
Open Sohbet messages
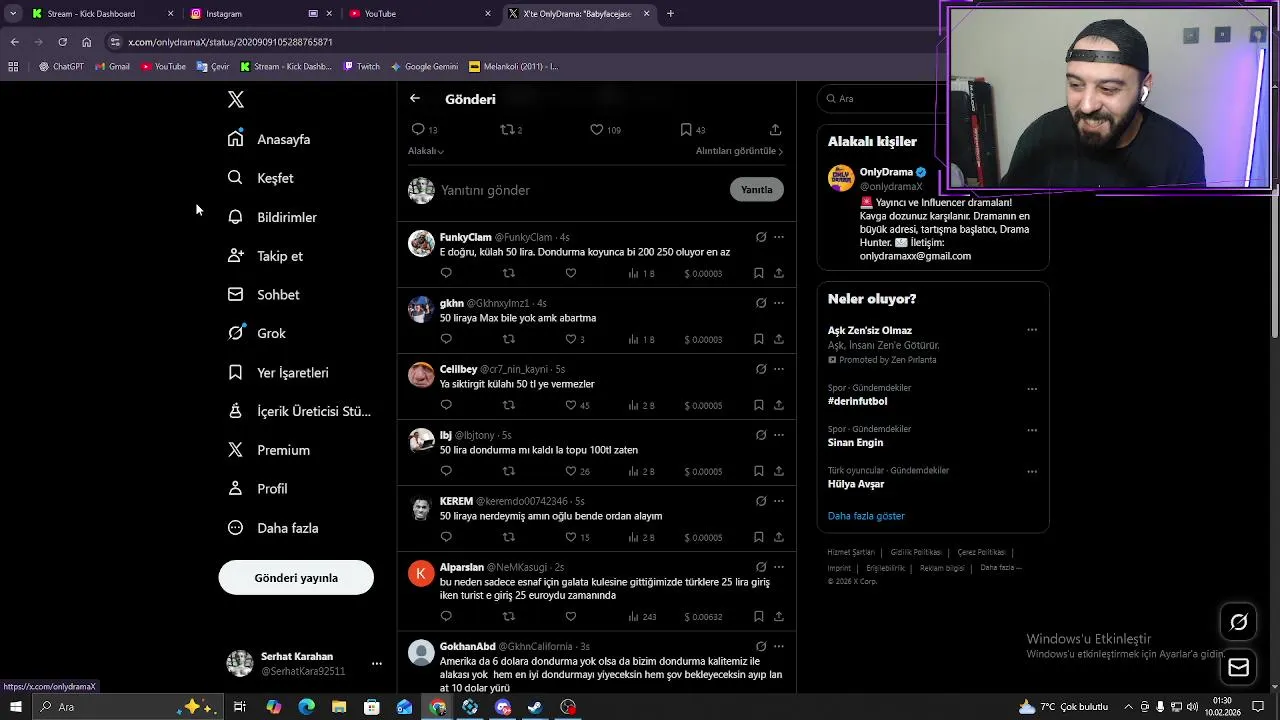(x=263, y=295)
